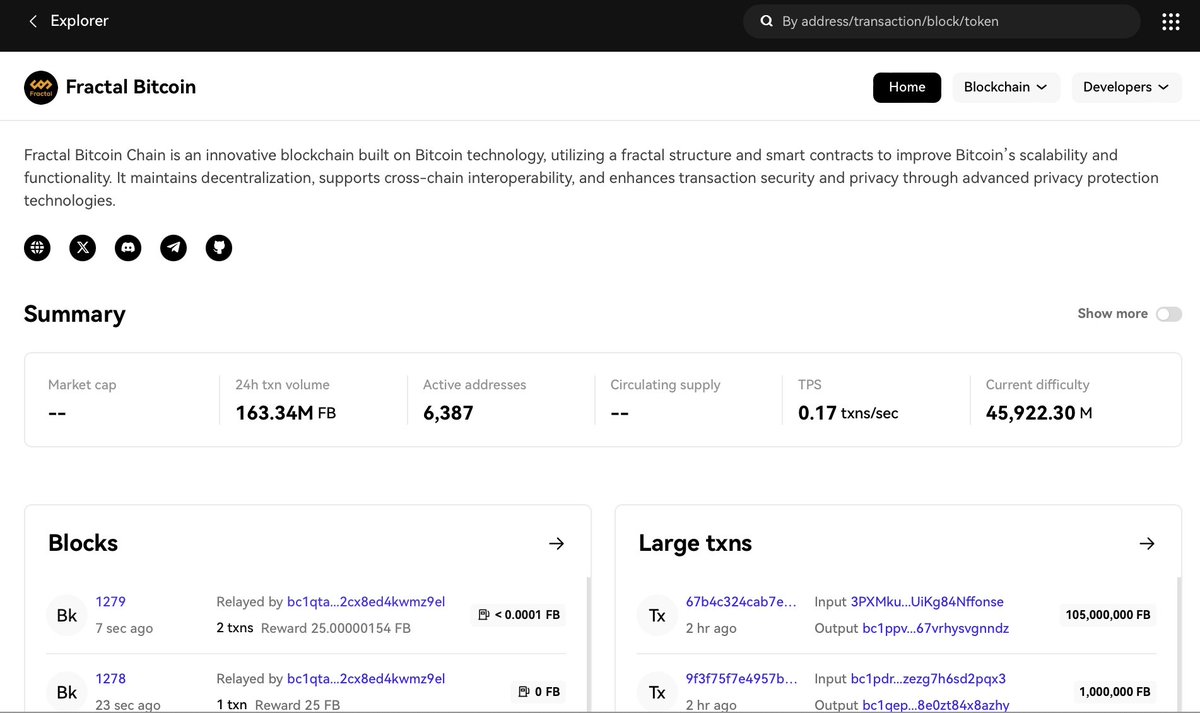Open transaction 67b4c324cab7e... link
The height and width of the screenshot is (713, 1200).
point(741,602)
